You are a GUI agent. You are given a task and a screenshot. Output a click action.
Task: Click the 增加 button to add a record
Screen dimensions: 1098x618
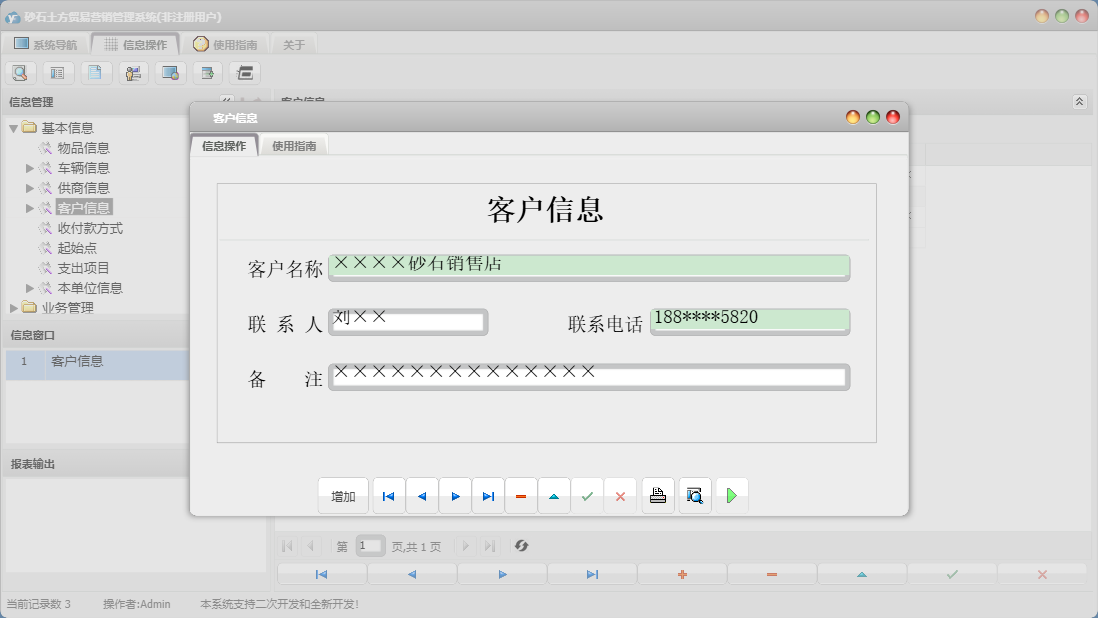(x=341, y=495)
